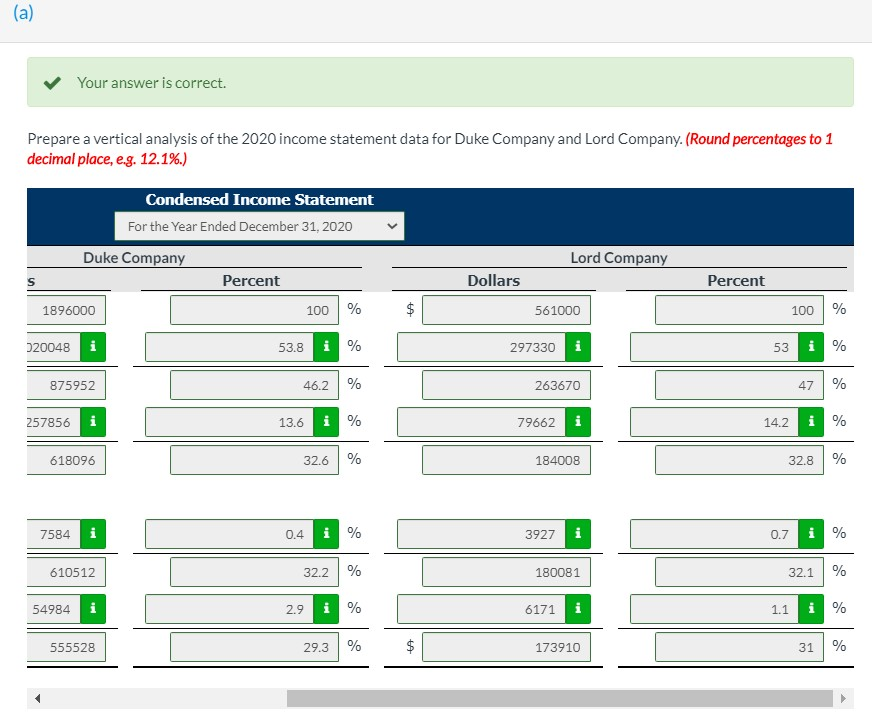The image size is (872, 716).
Task: Click Lord Company's 100 percent input field
Action: click(739, 310)
